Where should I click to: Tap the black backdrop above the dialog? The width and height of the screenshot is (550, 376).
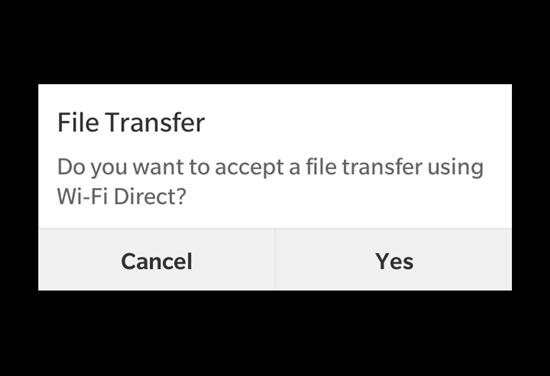275,41
